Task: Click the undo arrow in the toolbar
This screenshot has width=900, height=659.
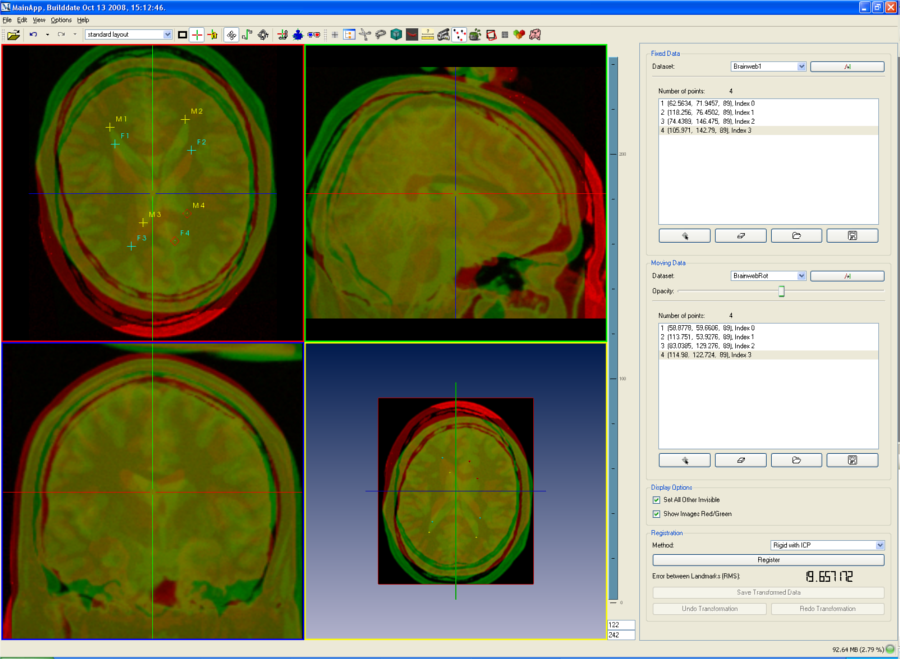Action: tap(33, 34)
